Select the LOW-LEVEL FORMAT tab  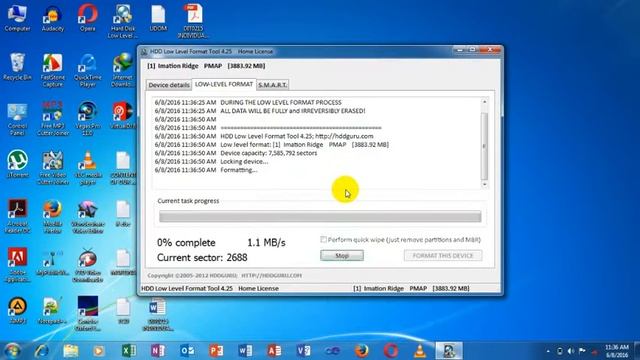224,84
